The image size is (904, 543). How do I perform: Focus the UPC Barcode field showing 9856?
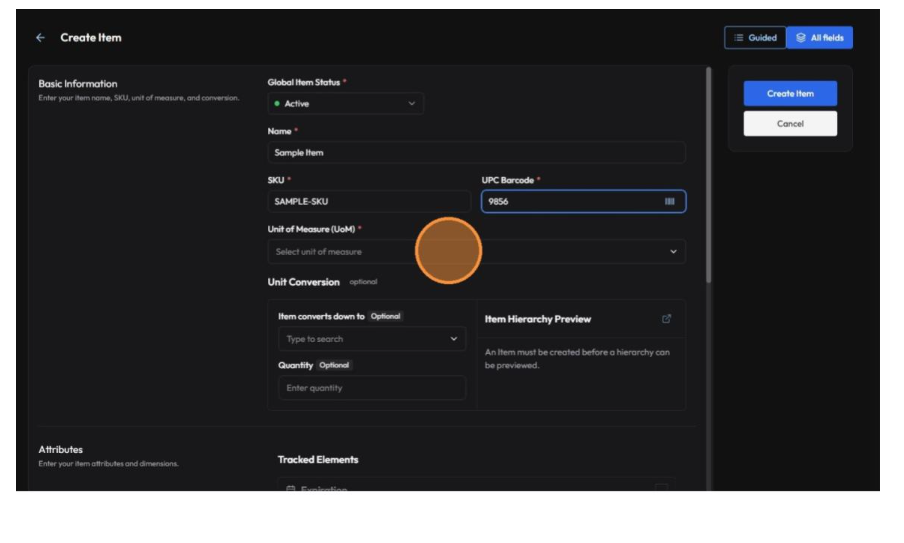click(x=583, y=202)
